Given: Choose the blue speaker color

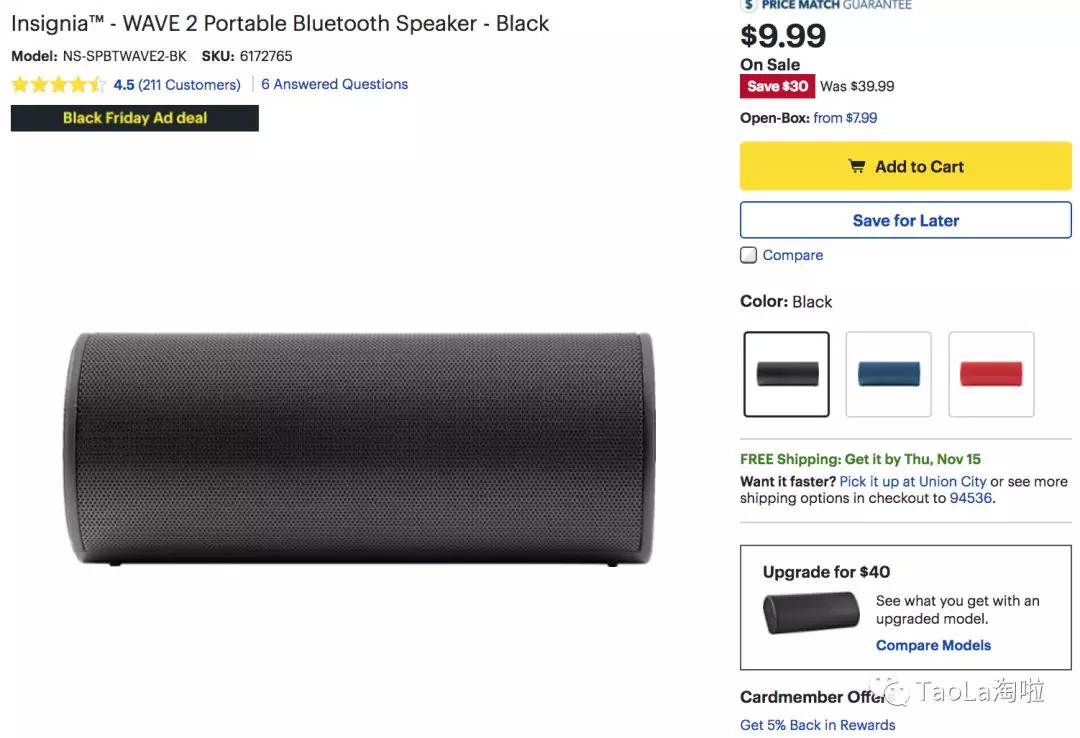Looking at the screenshot, I should coord(888,374).
